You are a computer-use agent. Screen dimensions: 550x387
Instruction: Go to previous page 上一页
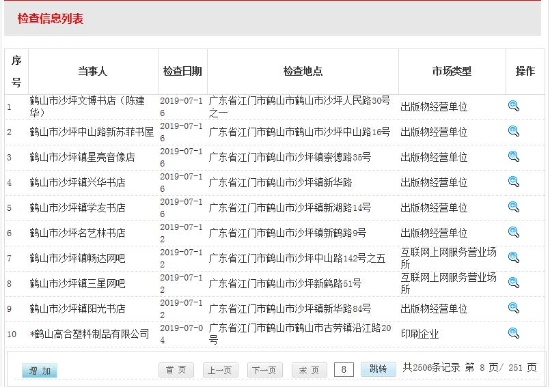221,370
